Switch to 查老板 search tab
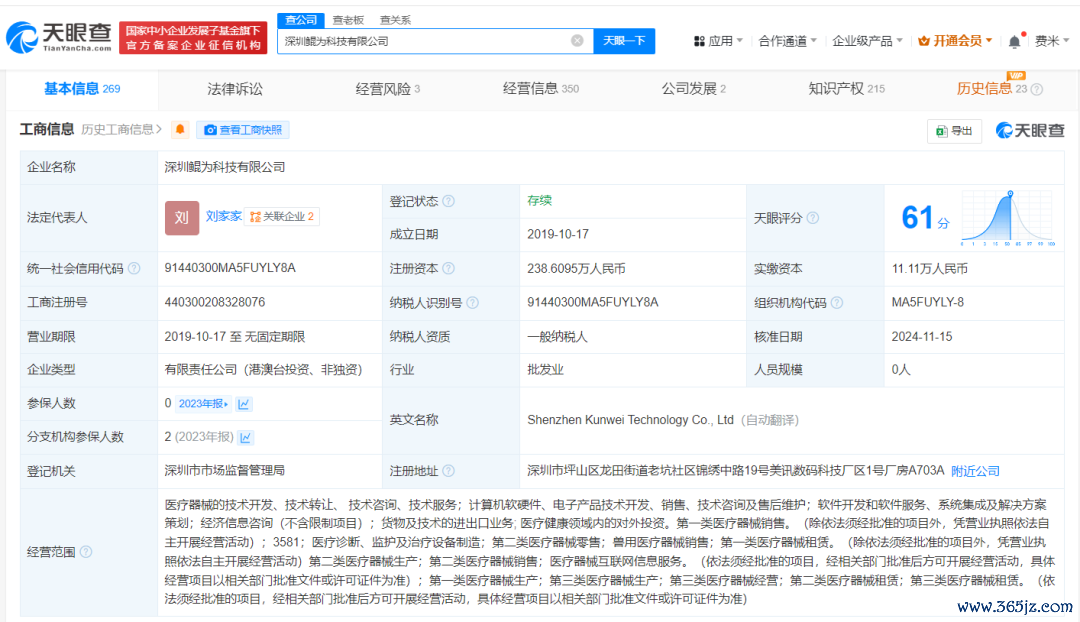 coord(348,20)
